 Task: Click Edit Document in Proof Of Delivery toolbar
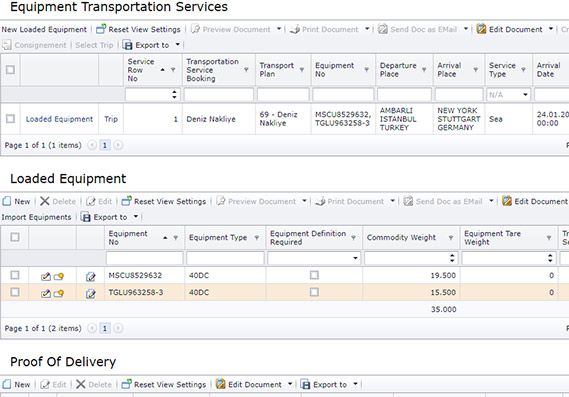(249, 384)
